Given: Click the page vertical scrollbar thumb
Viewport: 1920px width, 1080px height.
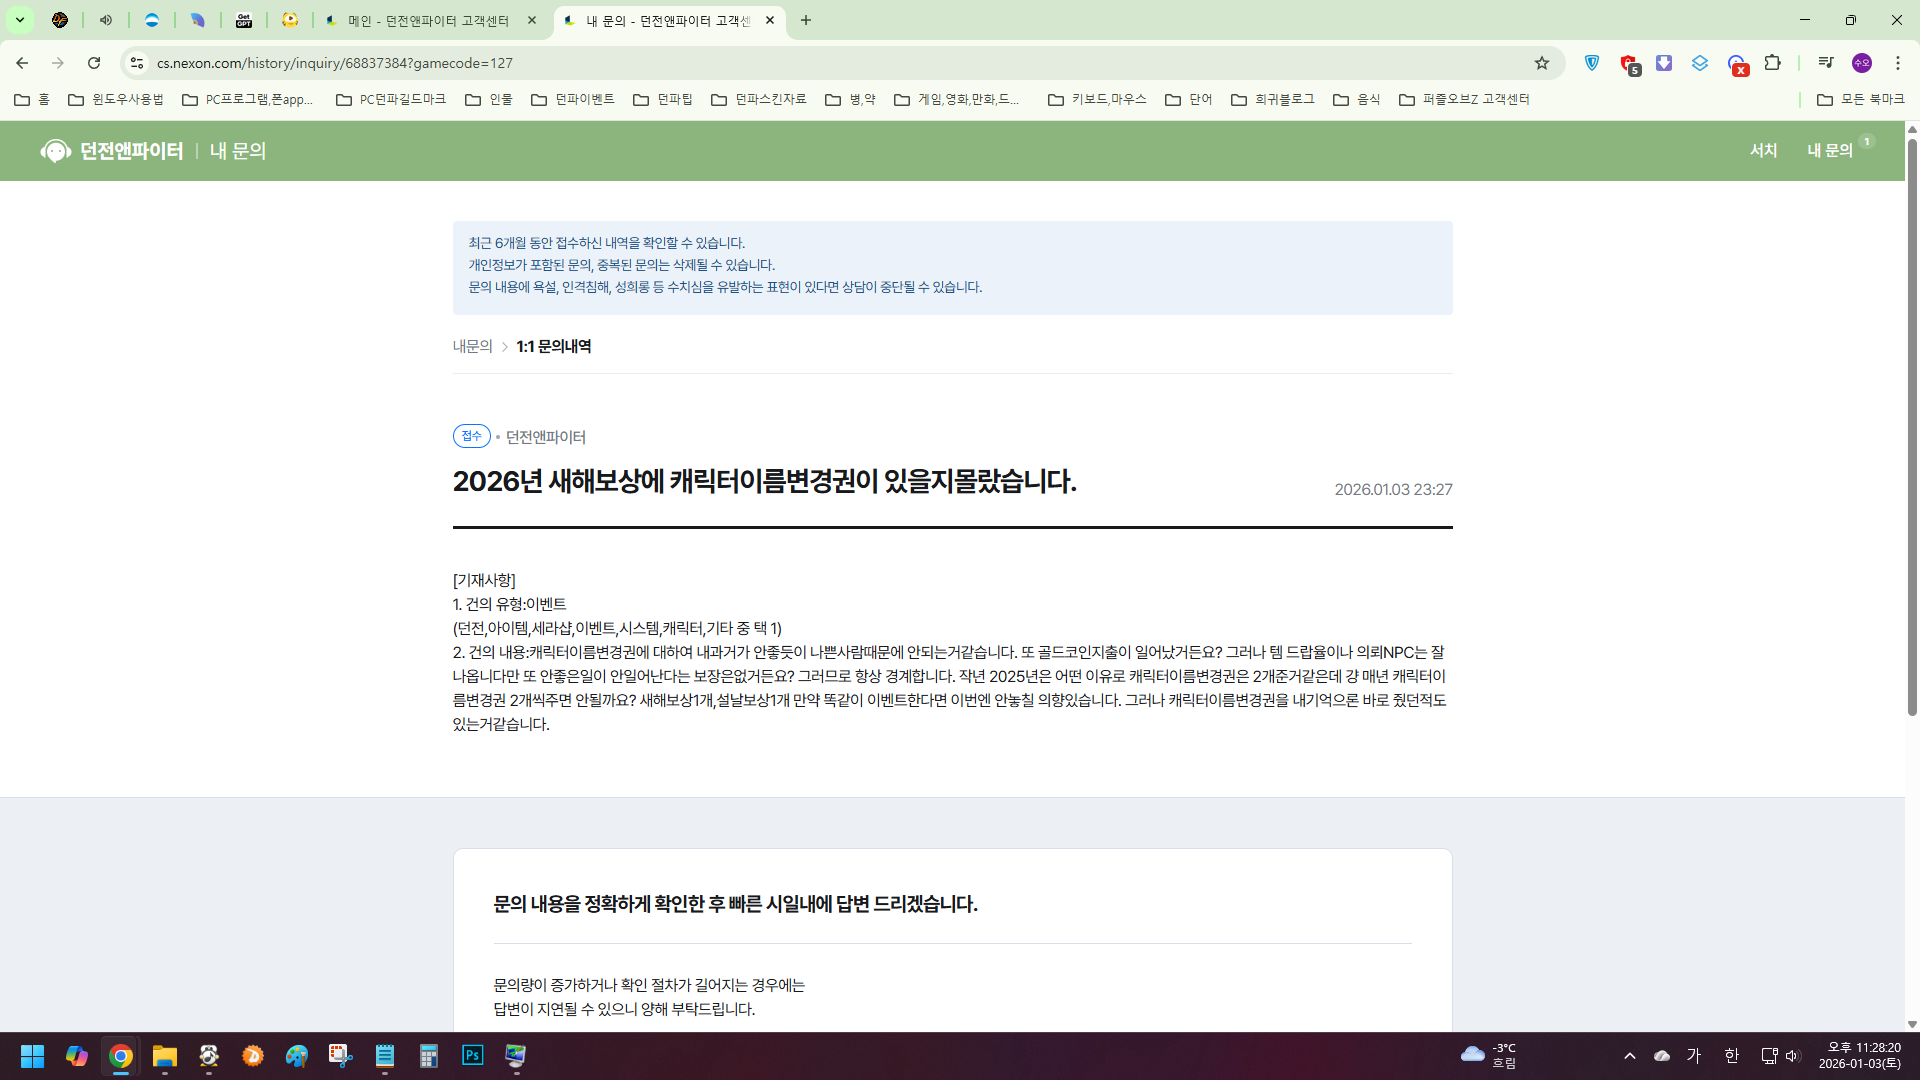Looking at the screenshot, I should point(1912,430).
